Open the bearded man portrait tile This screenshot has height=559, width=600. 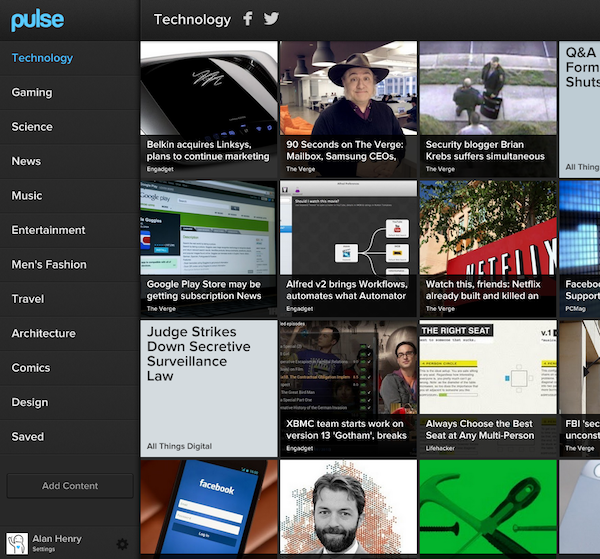349,507
